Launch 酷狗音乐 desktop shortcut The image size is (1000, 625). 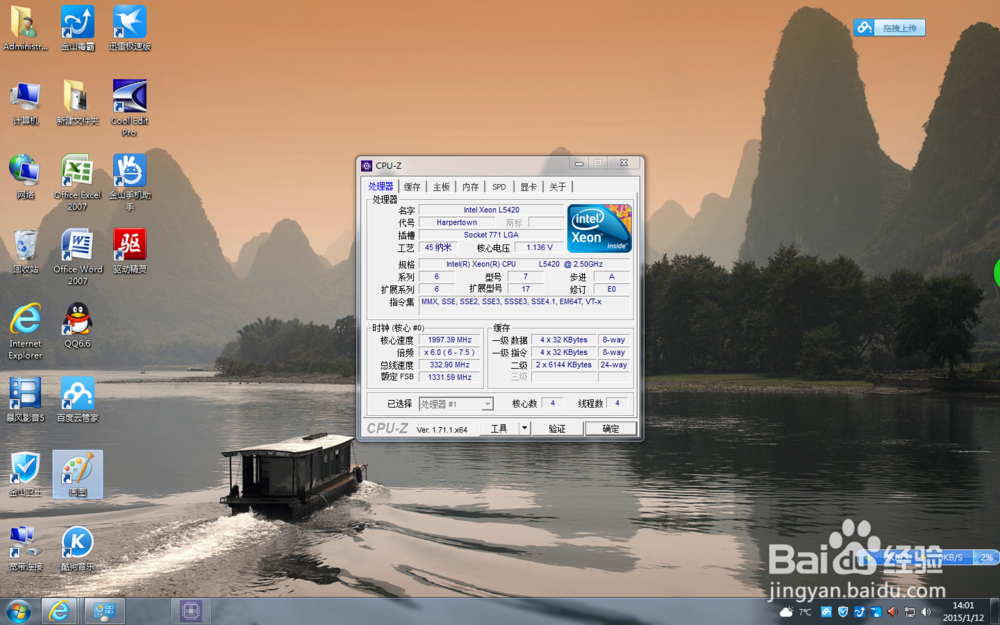coord(78,548)
